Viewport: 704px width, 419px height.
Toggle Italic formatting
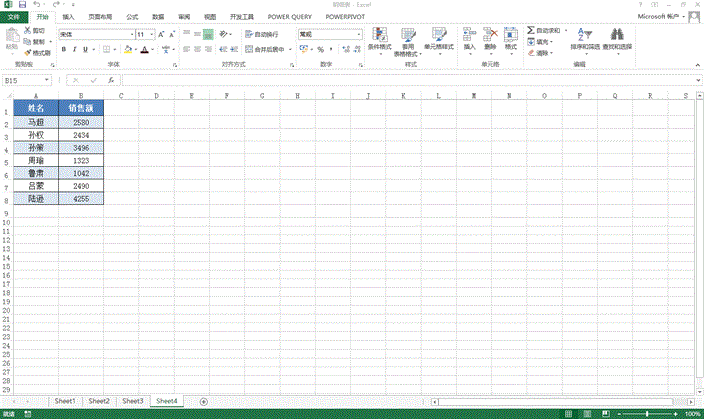pos(76,49)
